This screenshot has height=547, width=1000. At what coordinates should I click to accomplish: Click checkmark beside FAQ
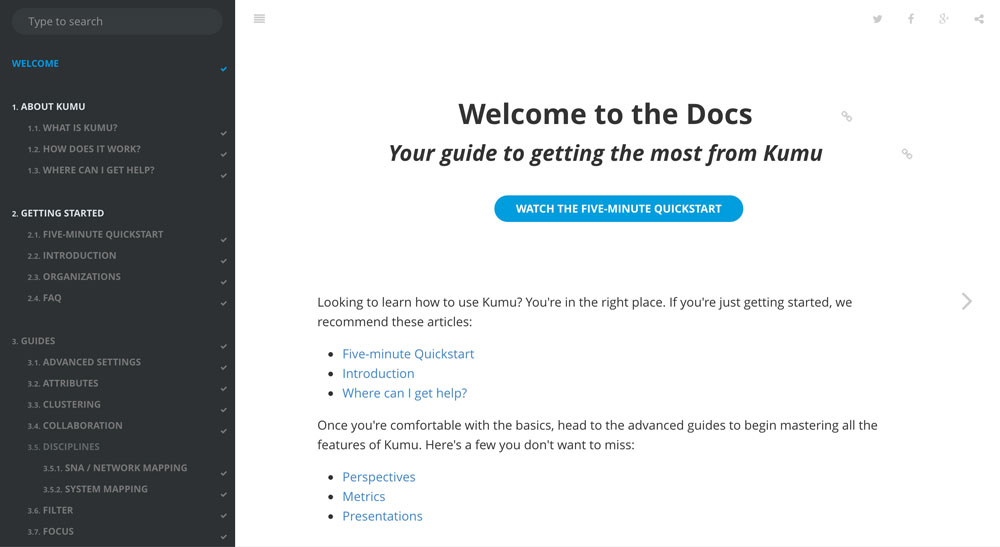click(224, 303)
